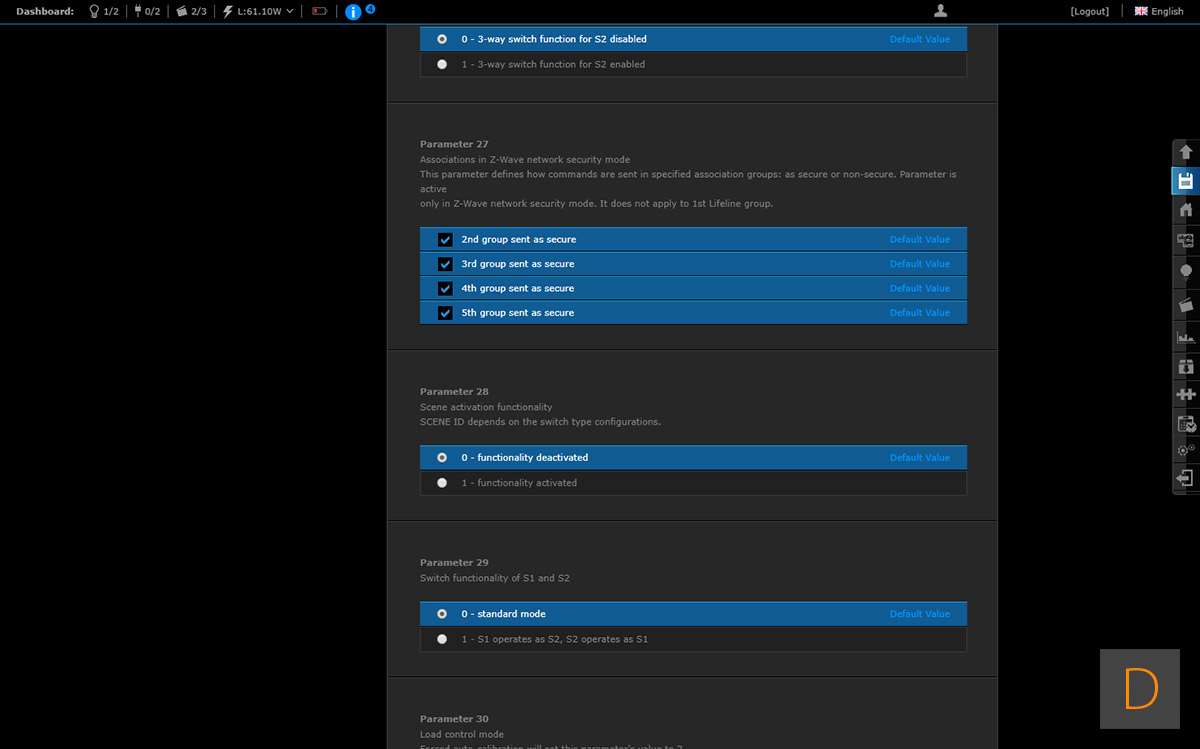This screenshot has width=1200, height=749.
Task: Open the energy chart icon in sidebar
Action: [x=1186, y=337]
